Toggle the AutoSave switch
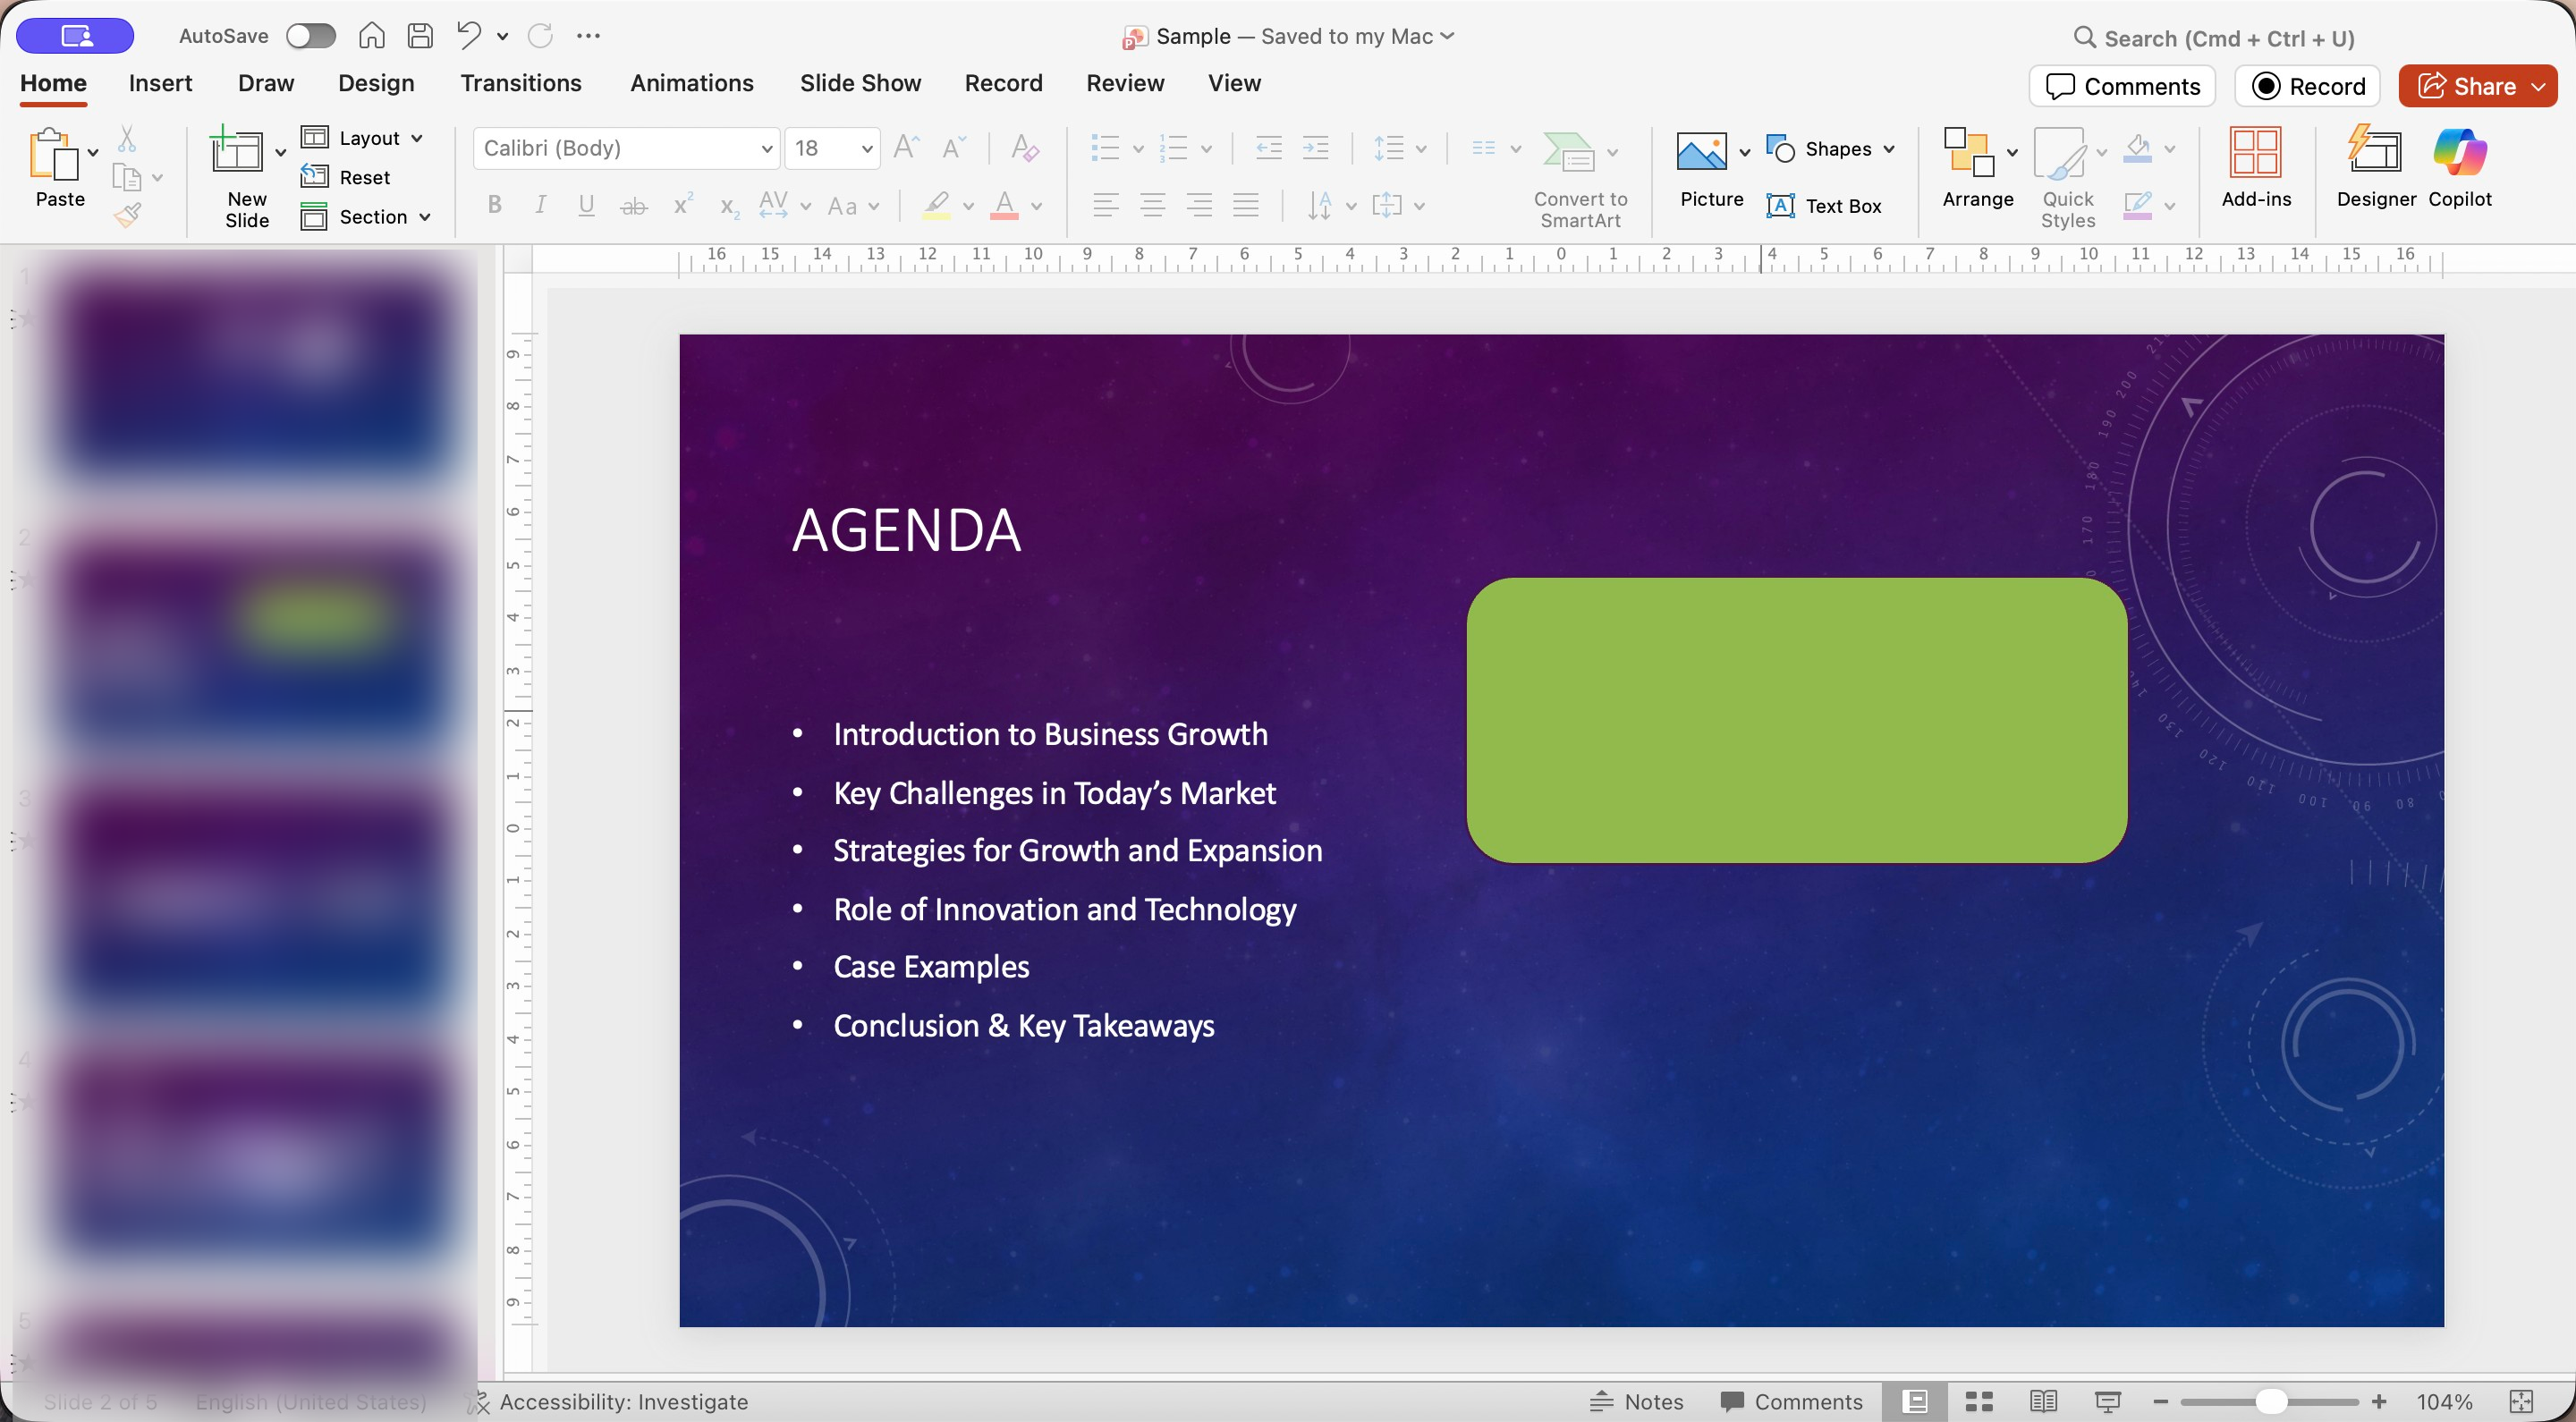 310,36
